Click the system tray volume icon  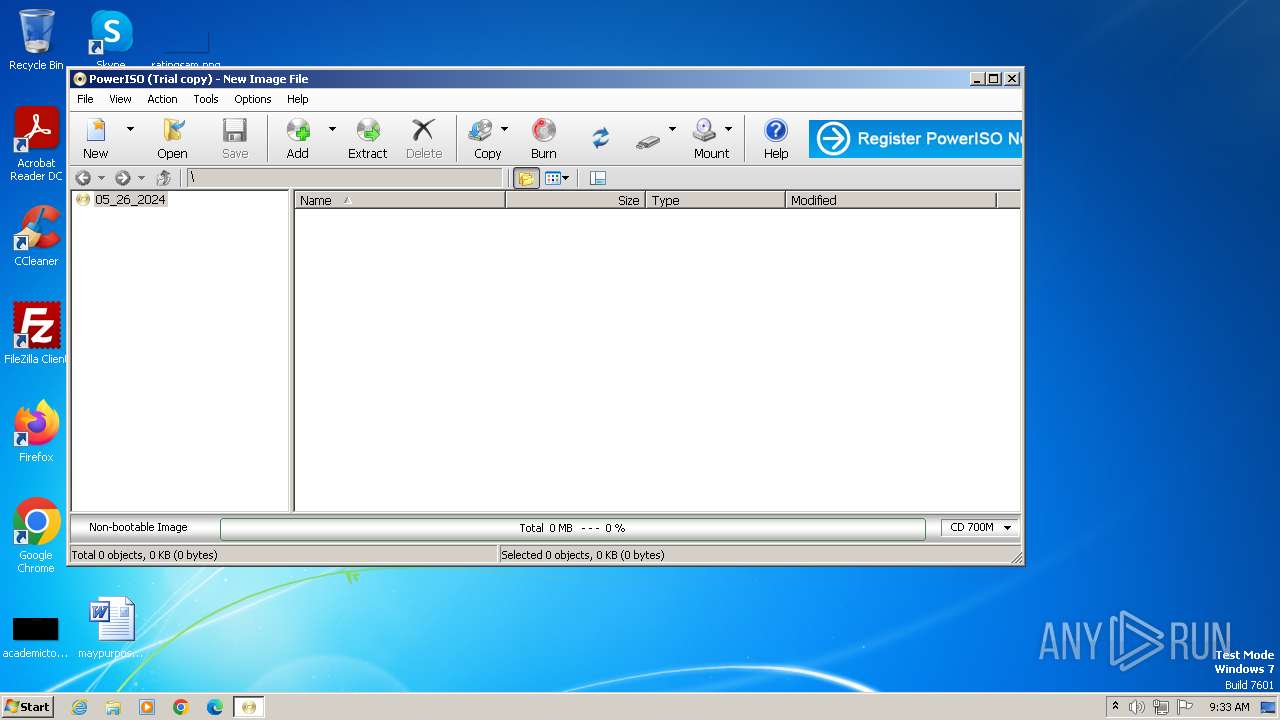(1137, 707)
